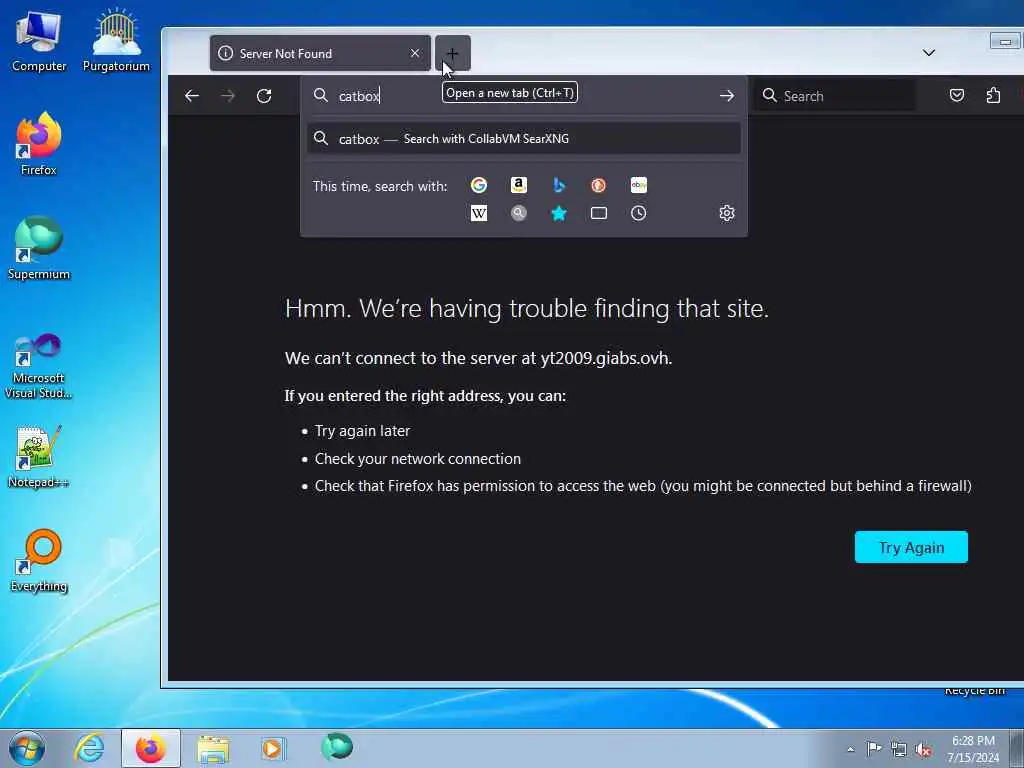
Task: Search history with the clock icon
Action: coord(639,213)
